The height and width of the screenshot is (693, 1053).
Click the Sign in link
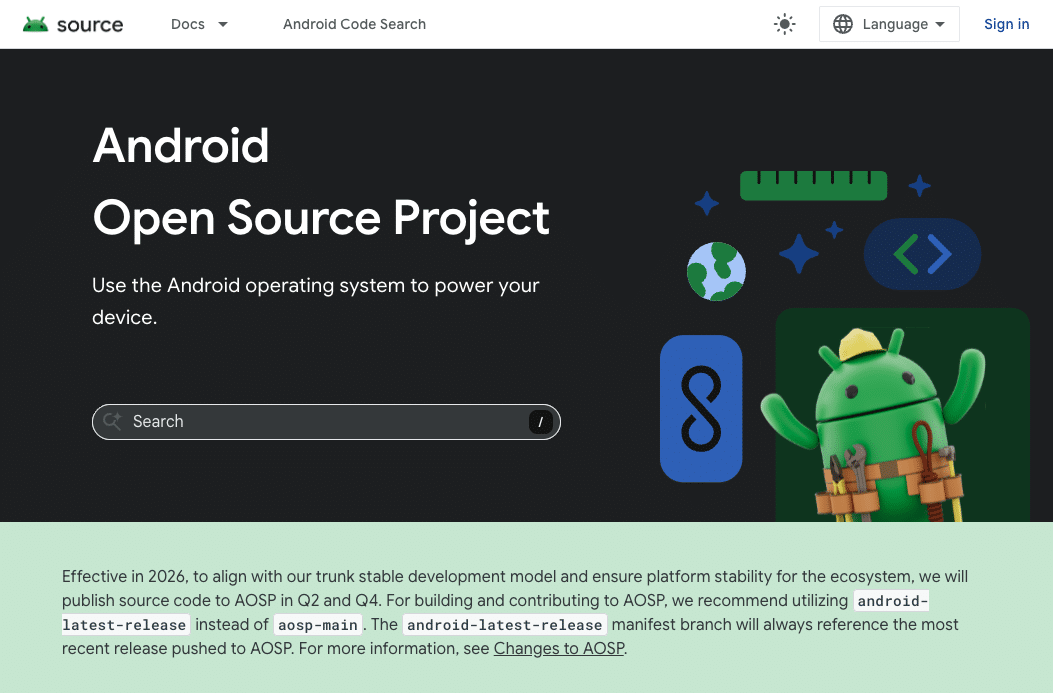click(1006, 23)
